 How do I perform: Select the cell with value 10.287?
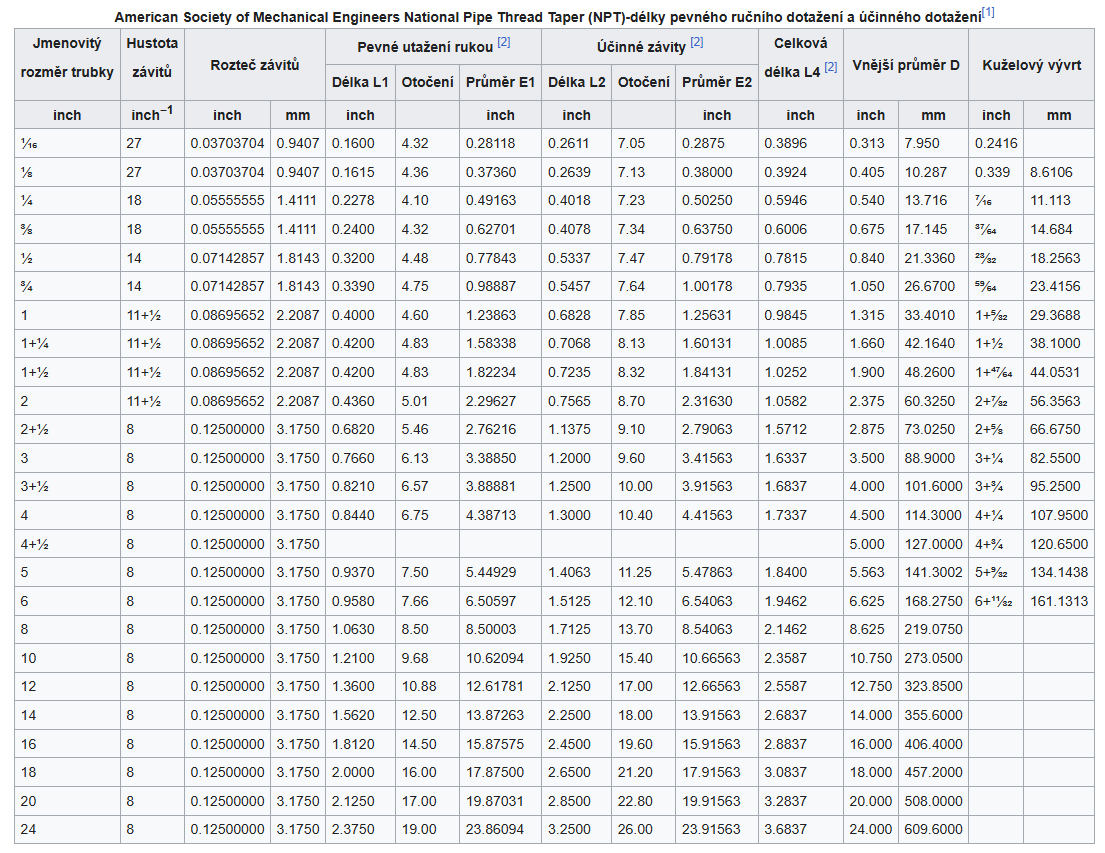coord(933,172)
